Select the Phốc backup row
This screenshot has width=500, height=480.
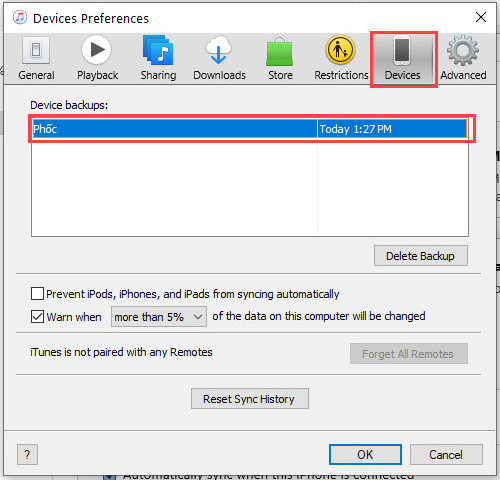click(x=250, y=129)
